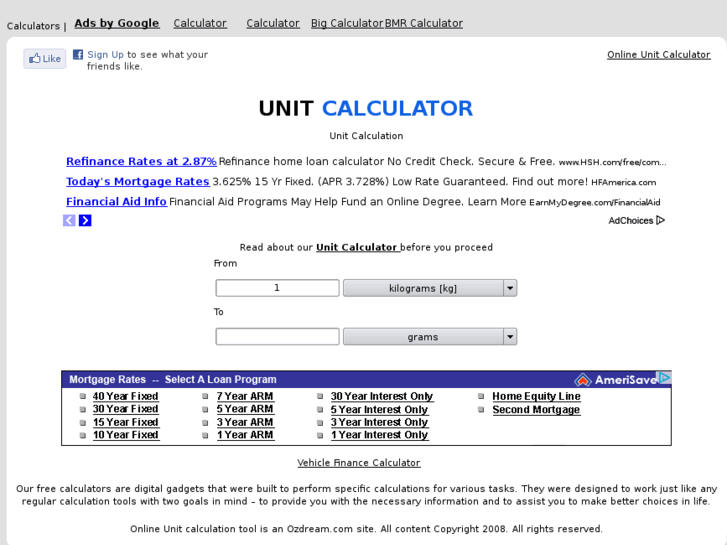Select the 1 Year ARM loan link
Screen dimensions: 727x545
click(245, 435)
